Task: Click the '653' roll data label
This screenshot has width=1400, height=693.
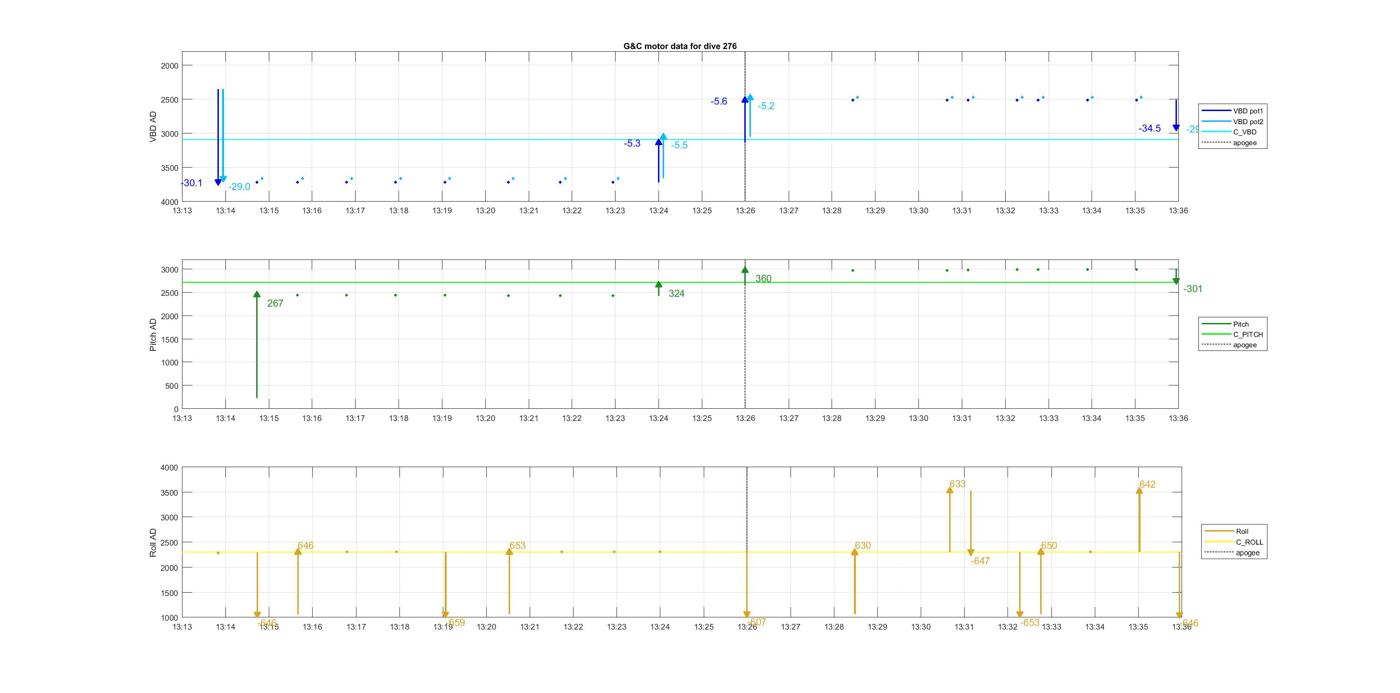Action: [x=518, y=546]
